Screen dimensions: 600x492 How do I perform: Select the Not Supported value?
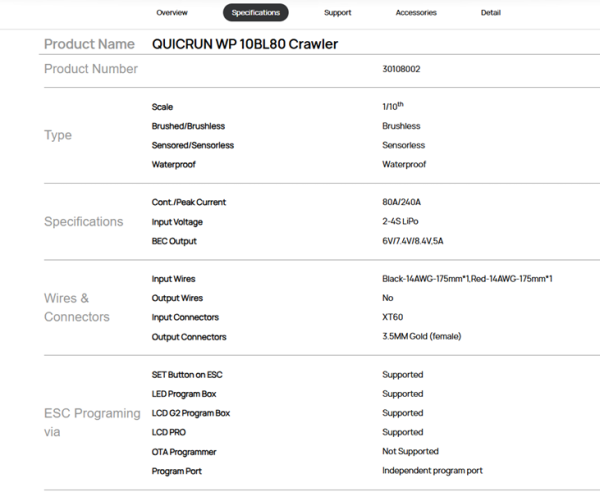pyautogui.click(x=410, y=451)
